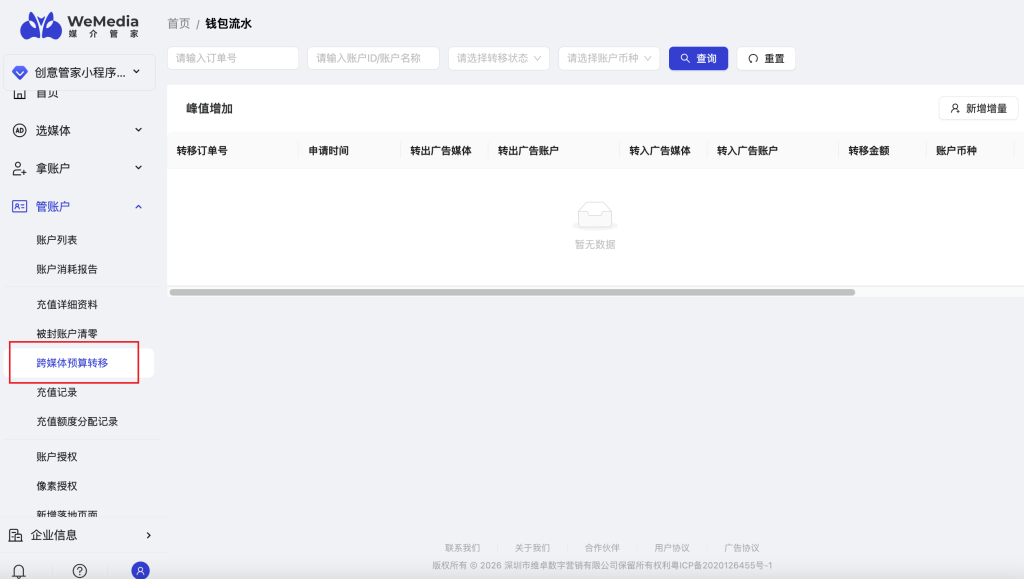Open the 请选择账户币种 dropdown
Viewport: 1024px width, 579px height.
tap(609, 58)
